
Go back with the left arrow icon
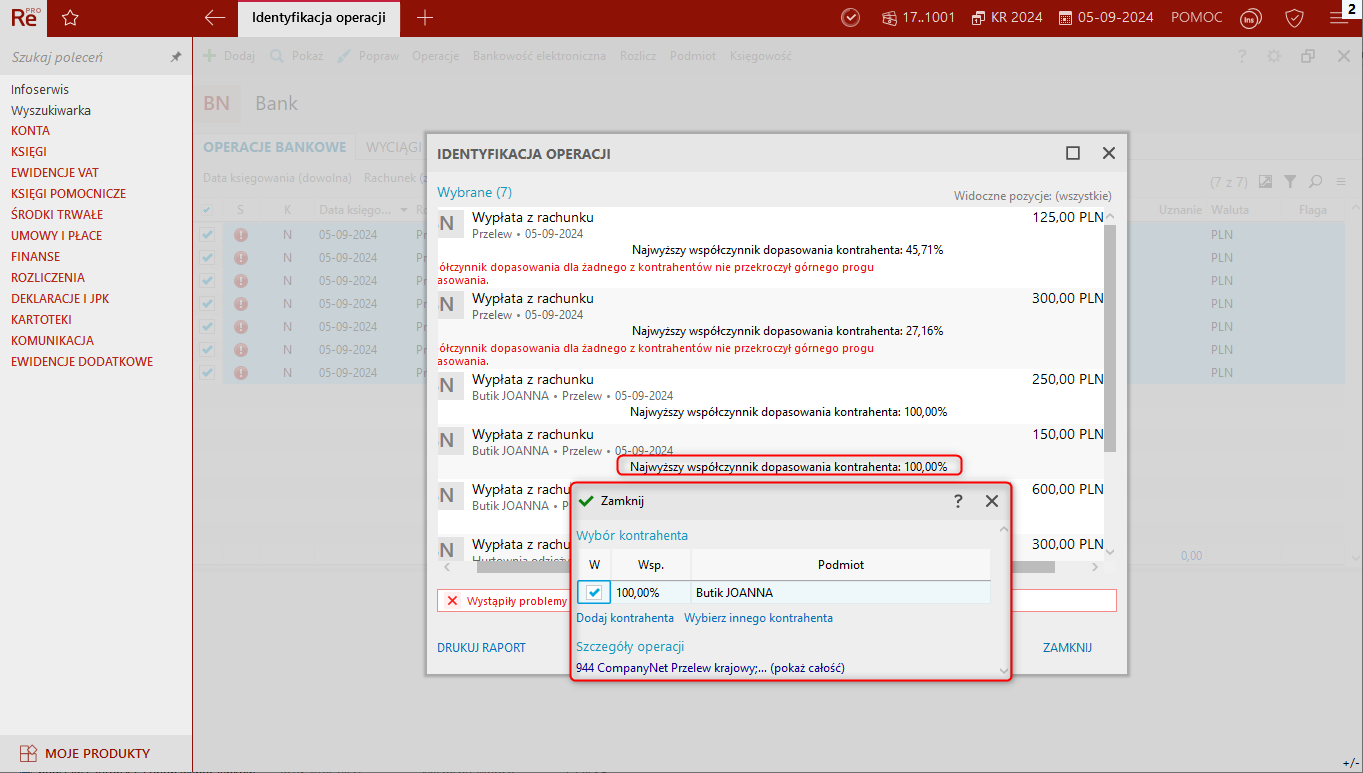pos(214,17)
